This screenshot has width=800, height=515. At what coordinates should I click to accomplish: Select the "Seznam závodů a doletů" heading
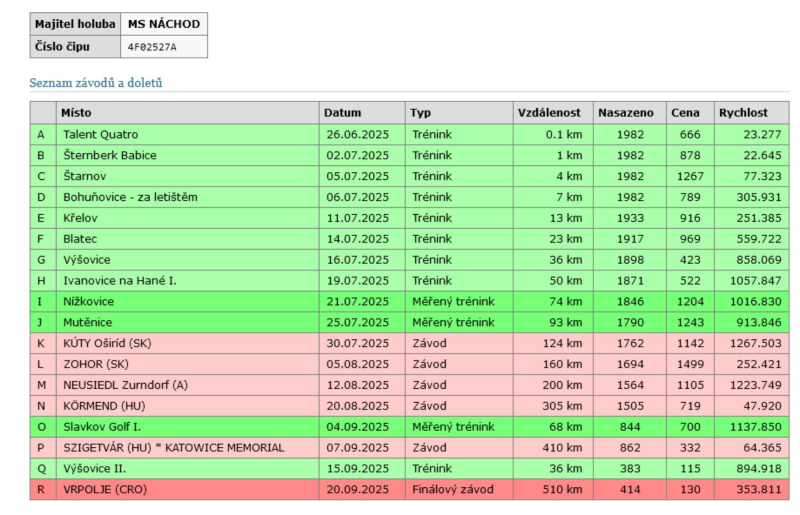[x=96, y=83]
